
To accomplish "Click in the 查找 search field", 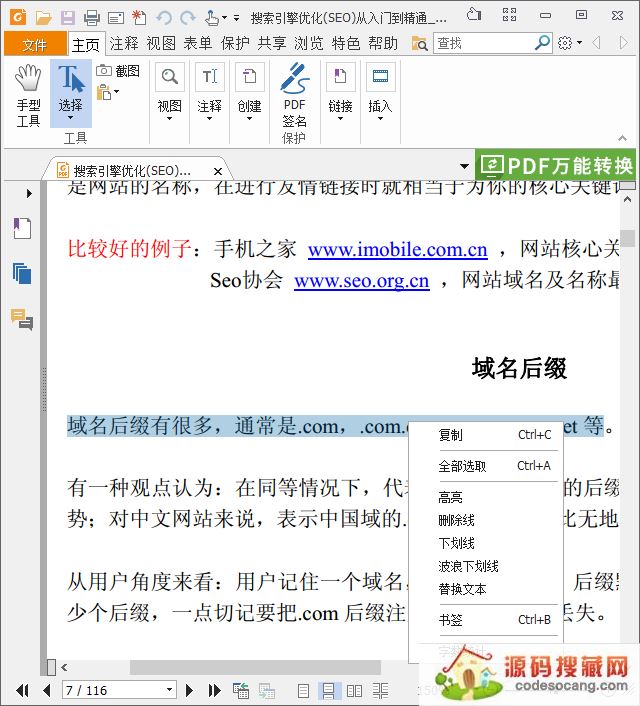I will point(482,43).
